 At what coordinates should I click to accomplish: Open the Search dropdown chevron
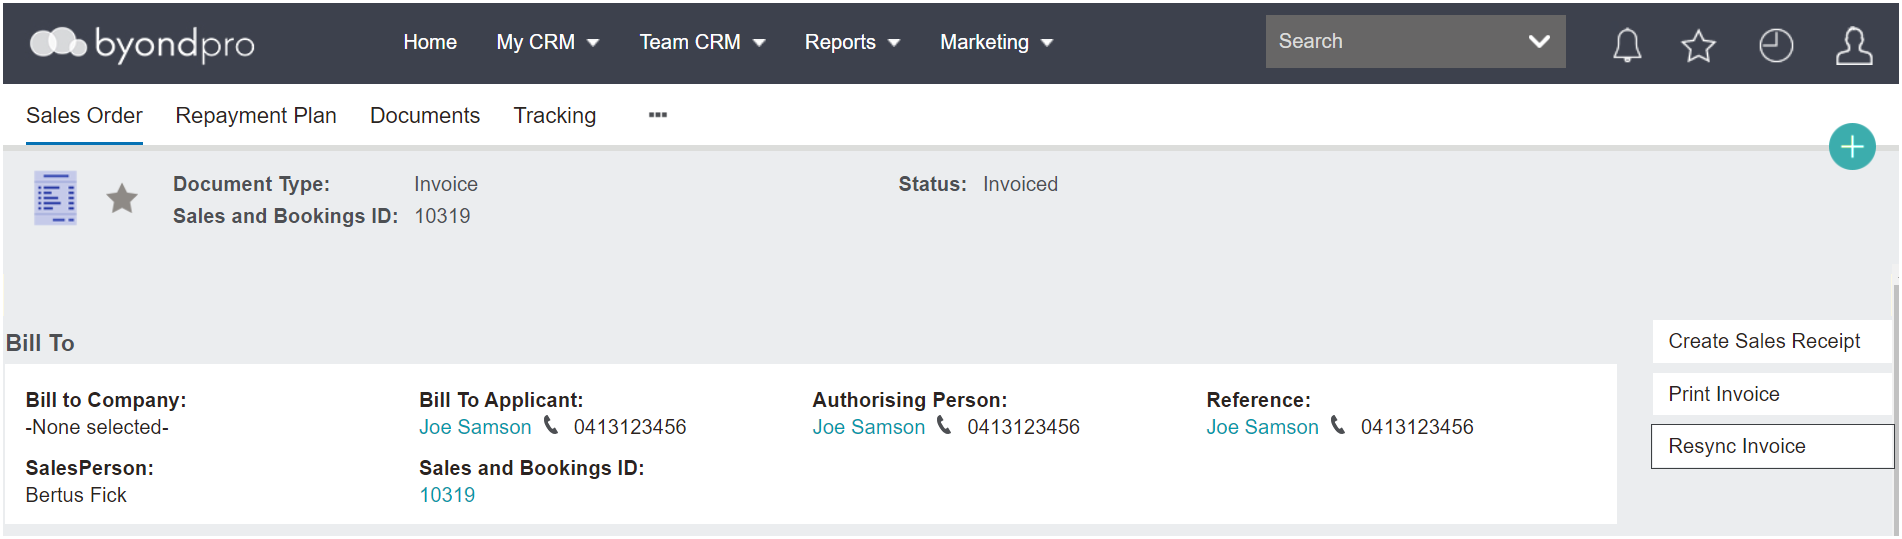pos(1539,42)
